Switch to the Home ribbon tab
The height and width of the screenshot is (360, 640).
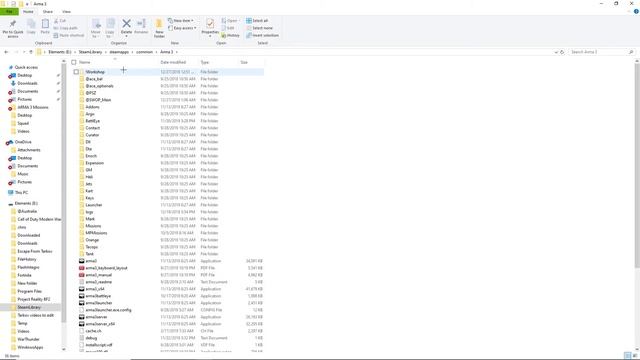click(x=28, y=11)
